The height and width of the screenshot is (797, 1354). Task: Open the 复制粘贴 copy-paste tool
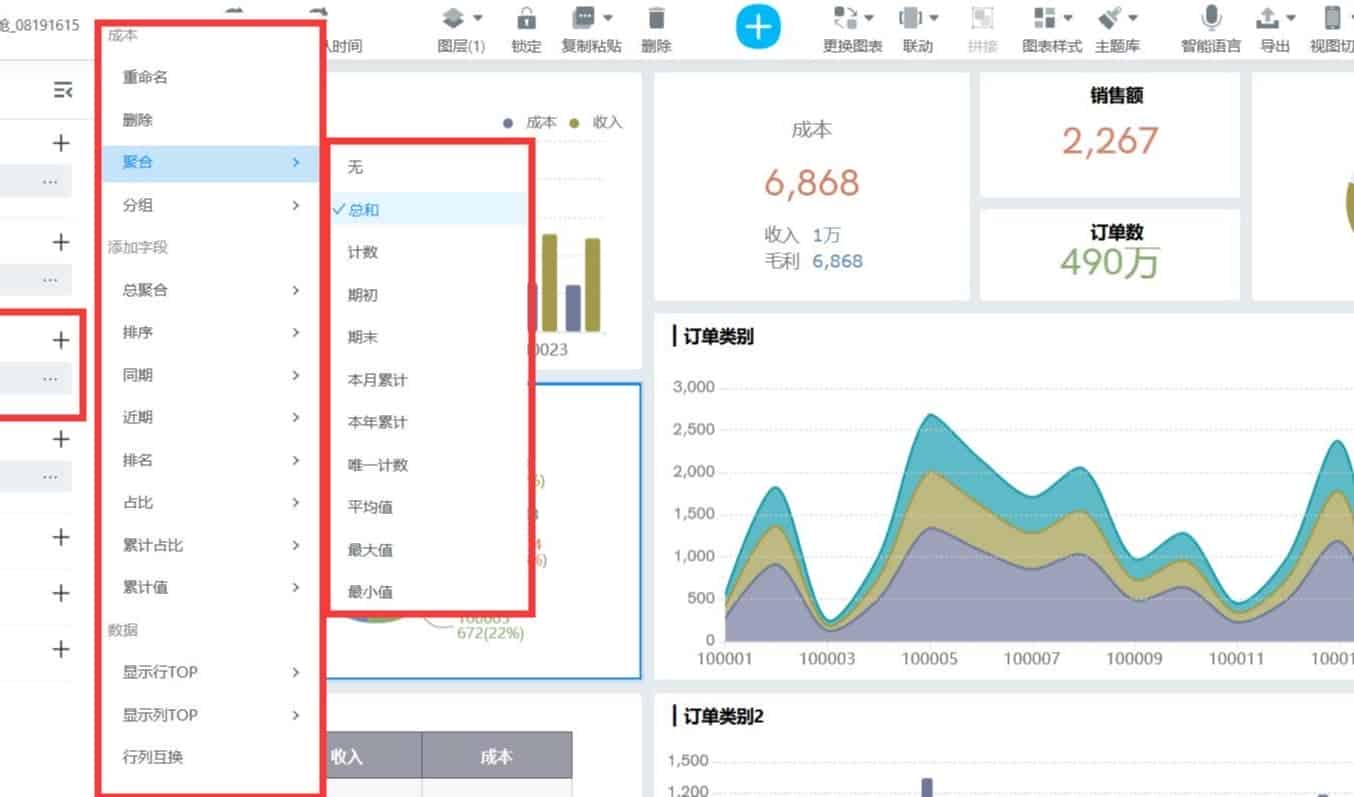tap(591, 29)
